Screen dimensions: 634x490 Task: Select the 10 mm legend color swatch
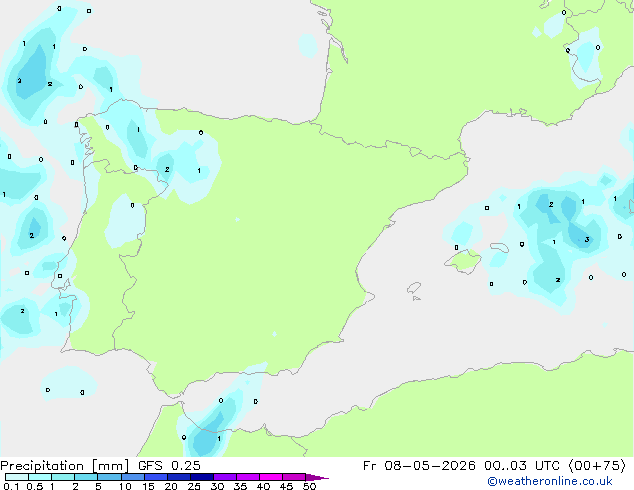(x=132, y=477)
